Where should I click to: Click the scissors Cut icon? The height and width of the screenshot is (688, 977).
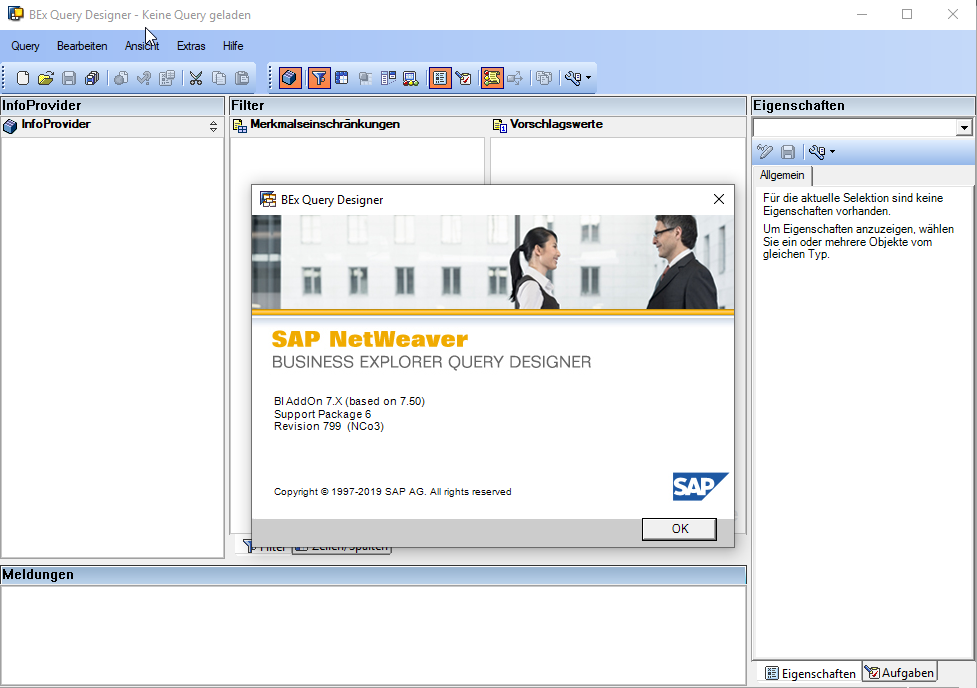(196, 78)
